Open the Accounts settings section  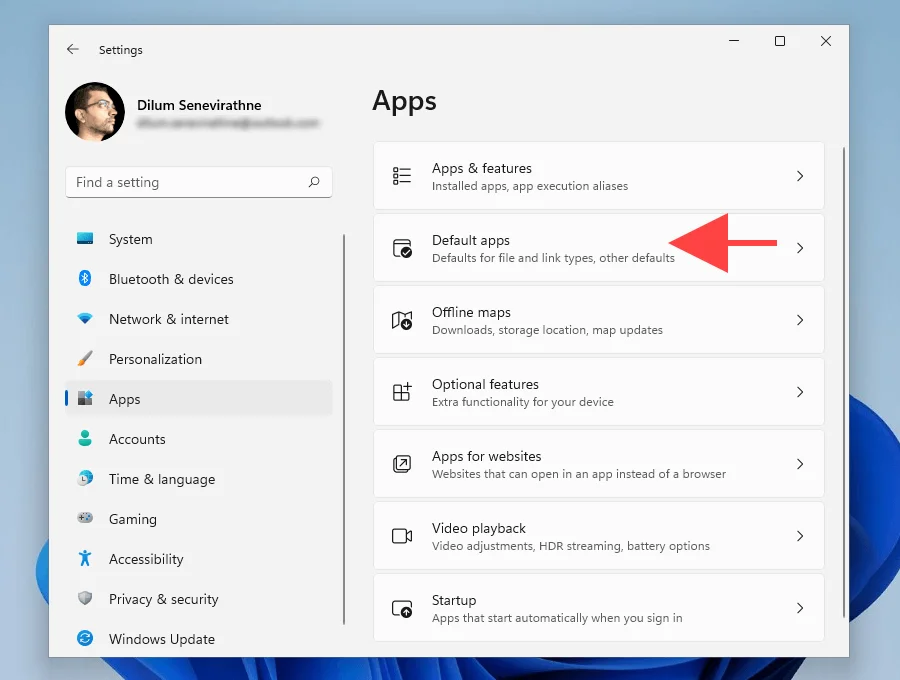[x=137, y=439]
